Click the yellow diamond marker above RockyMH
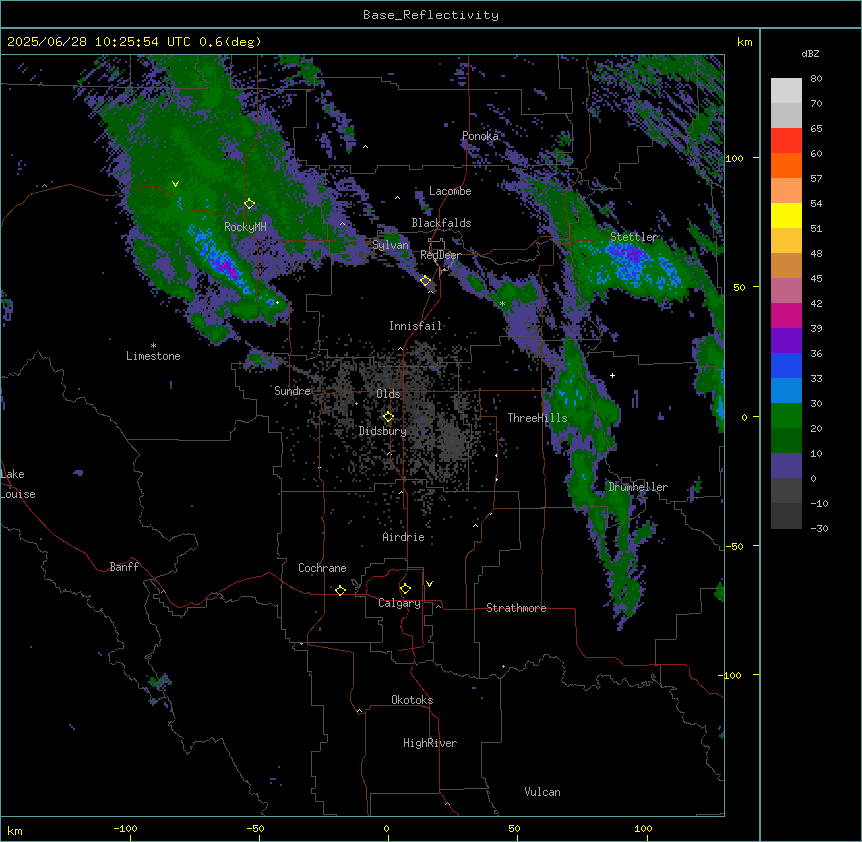This screenshot has height=842, width=862. pos(249,204)
